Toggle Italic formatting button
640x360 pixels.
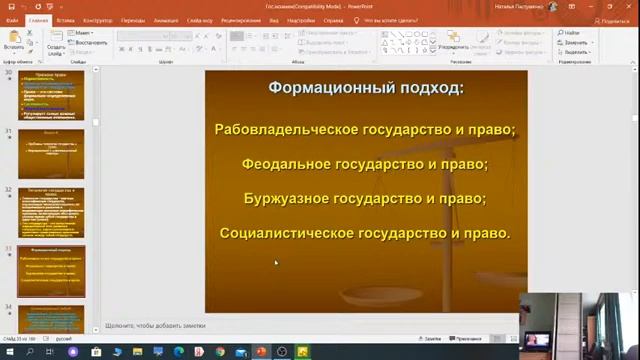131,49
